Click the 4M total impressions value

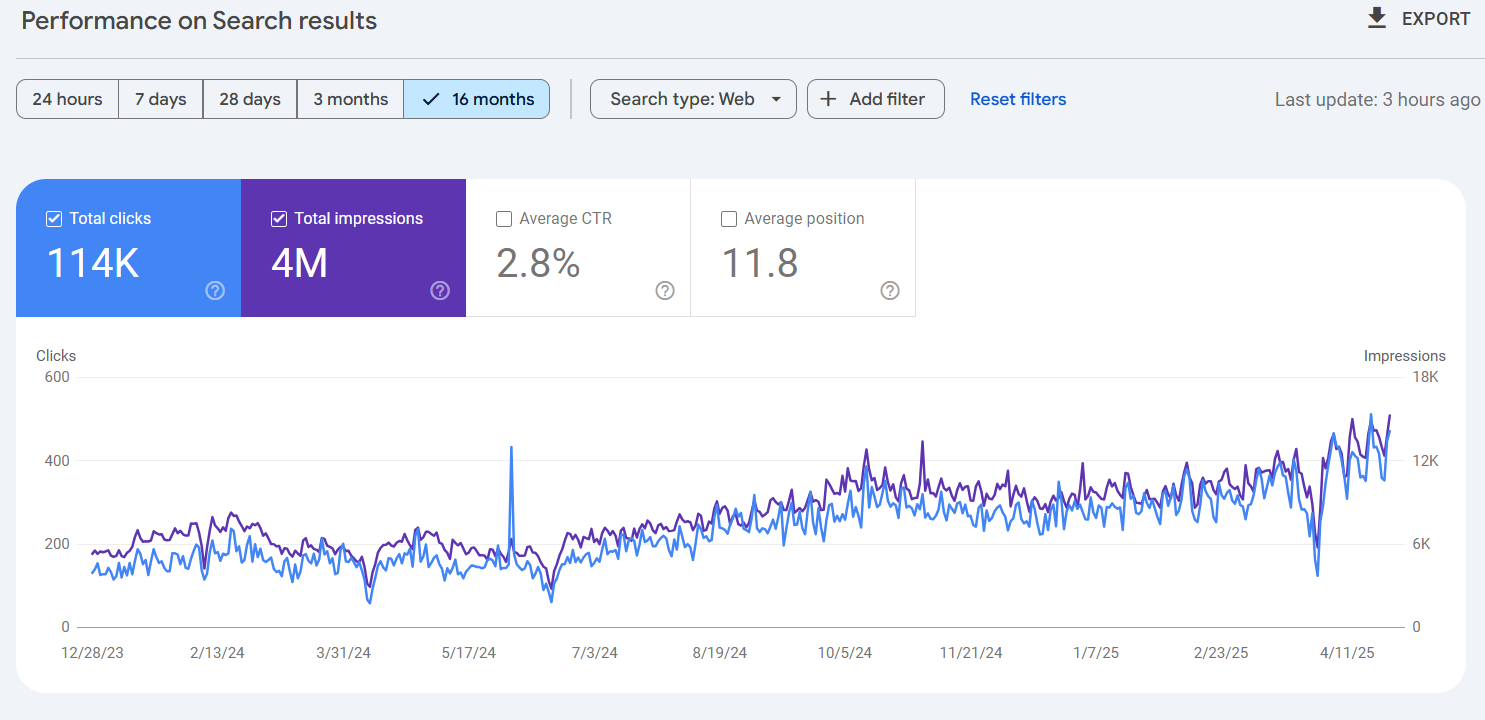pos(299,263)
